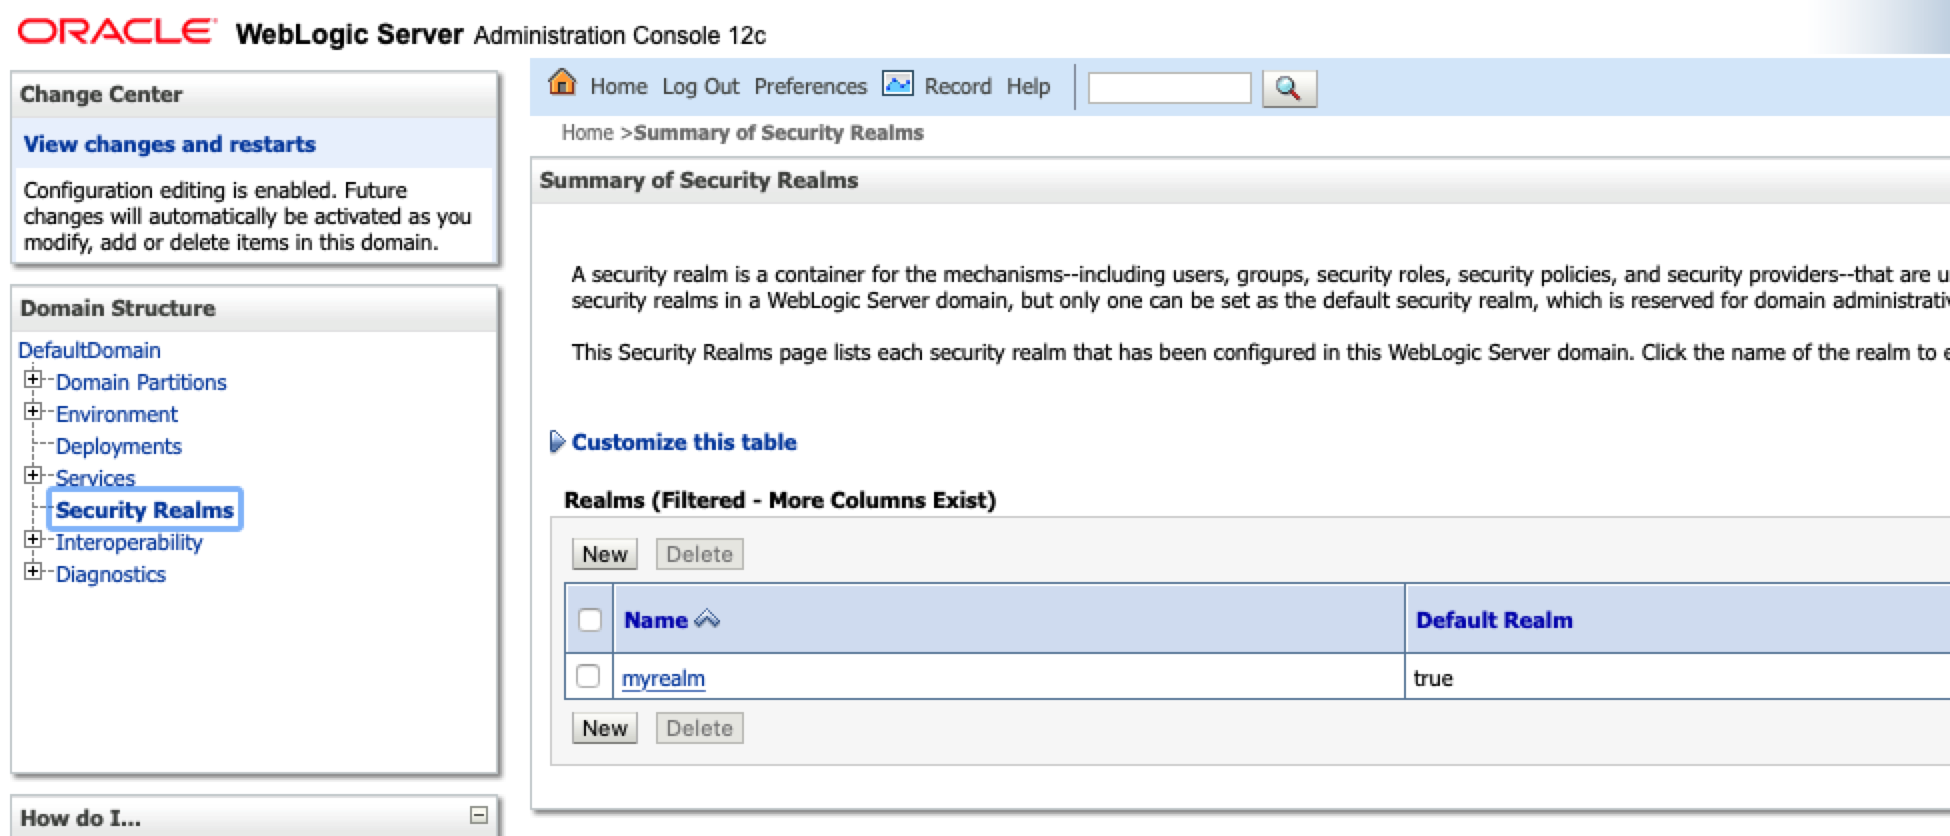Screen dimensions: 1950x836
Task: Open the Home toolbar link
Action: pyautogui.click(x=618, y=87)
